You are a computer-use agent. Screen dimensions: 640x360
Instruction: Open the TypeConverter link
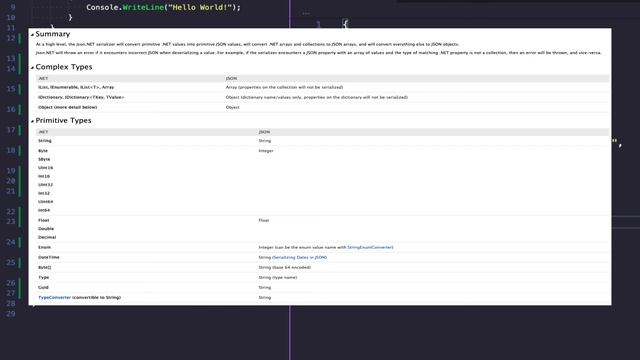pos(54,298)
